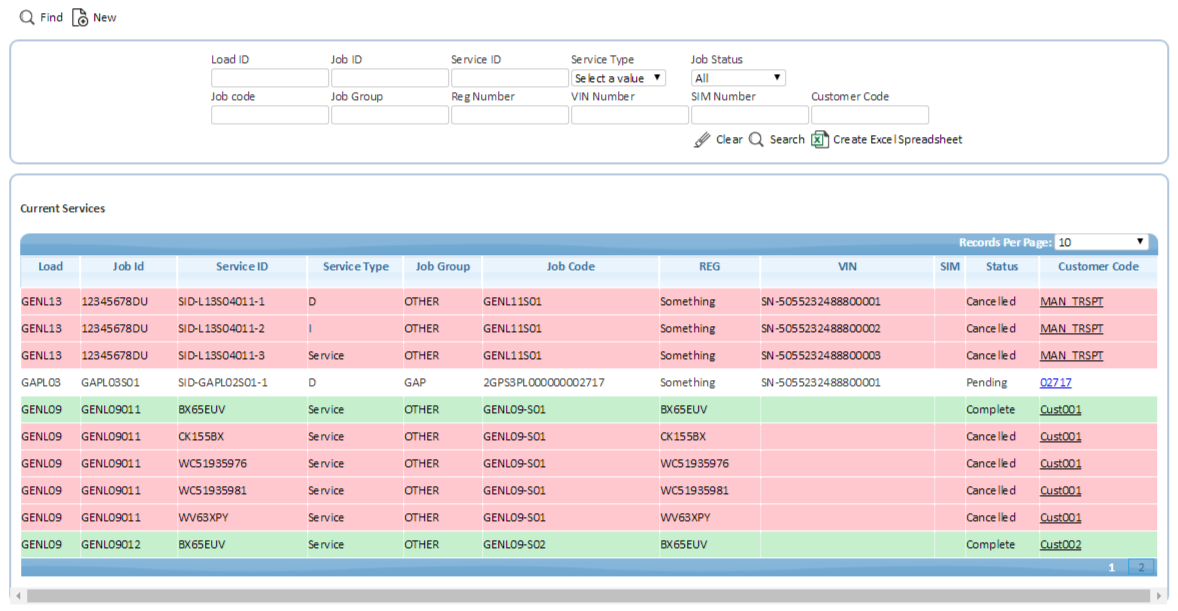This screenshot has width=1178, height=611.
Task: Click into the Job ID field
Action: (390, 77)
